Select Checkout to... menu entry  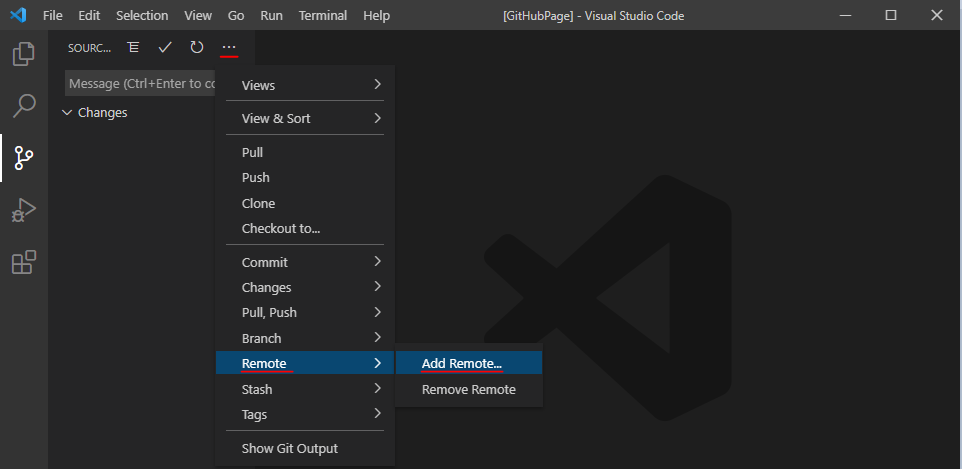(305, 228)
